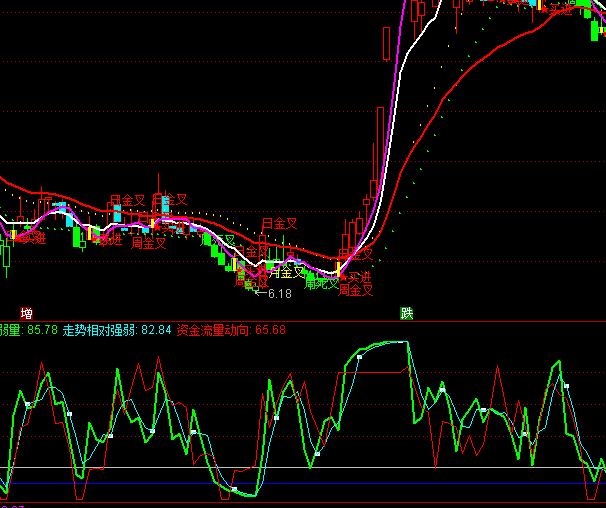Screen dimensions: 606x508
Task: Click the yellow 月金叉 signal label
Action: coord(286,272)
